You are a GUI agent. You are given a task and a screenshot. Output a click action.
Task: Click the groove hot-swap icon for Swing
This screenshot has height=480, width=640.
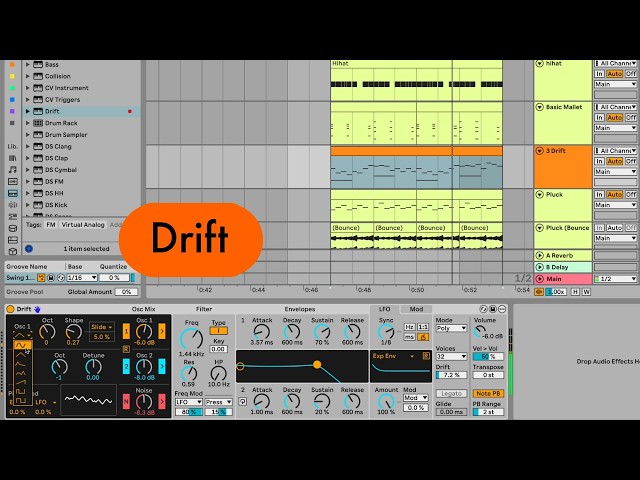click(41, 278)
